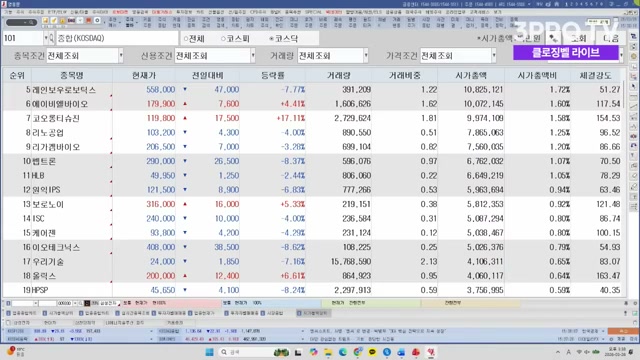Open the File Explorer taskbar icon
Viewport: 640px width, 360px height.
(x=328, y=352)
